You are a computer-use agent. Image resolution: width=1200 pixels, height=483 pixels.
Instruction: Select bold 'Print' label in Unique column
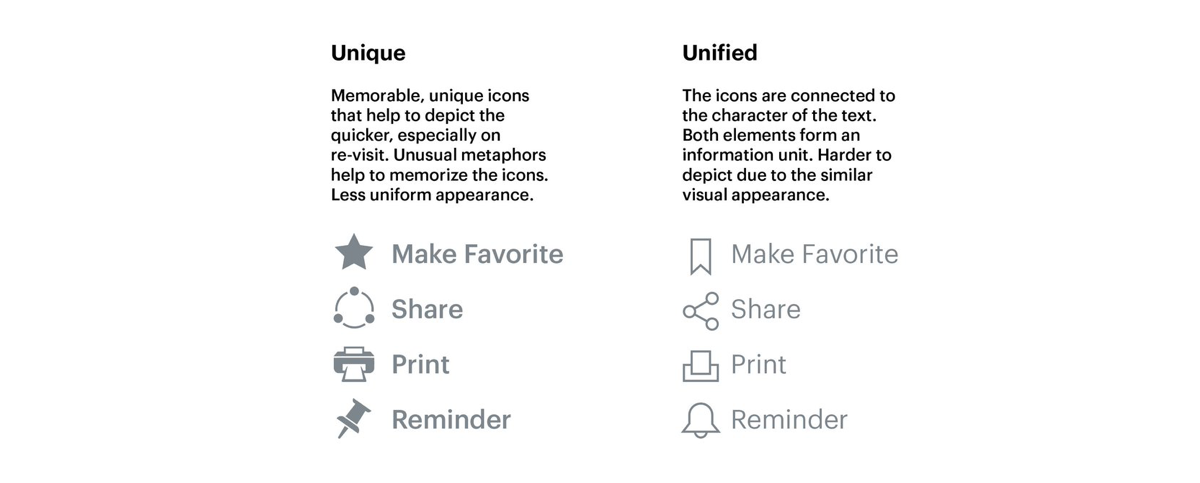point(420,365)
